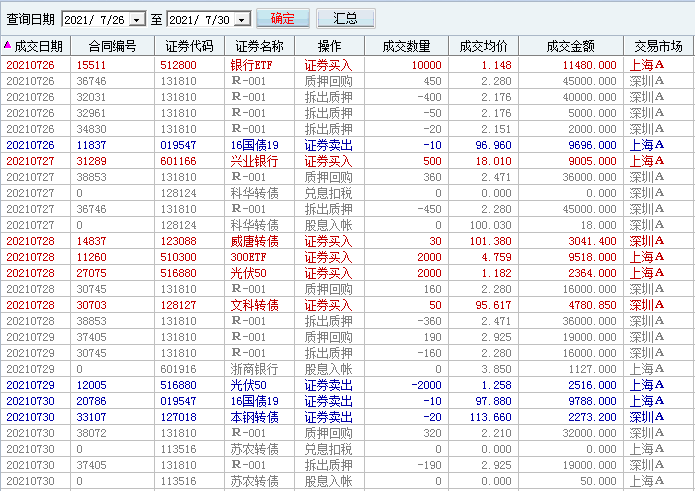
Task: Sort by 证券代码 column header
Action: coord(189,46)
